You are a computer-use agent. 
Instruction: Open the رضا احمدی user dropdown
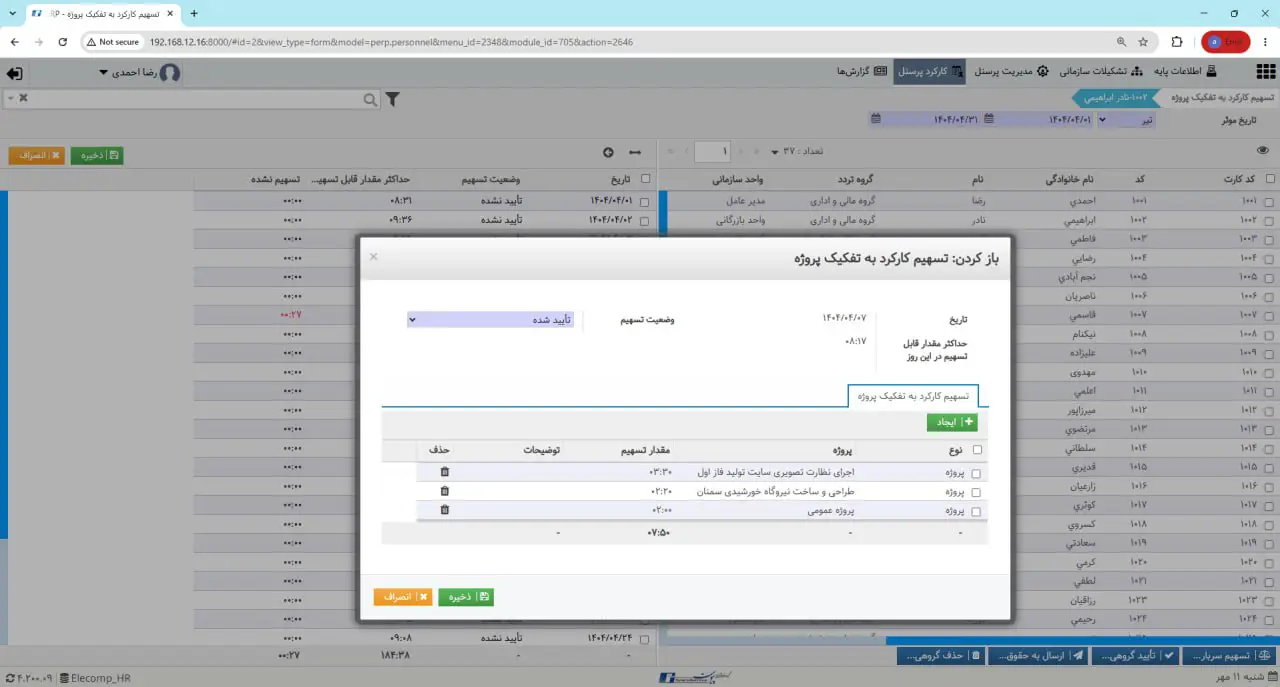[140, 73]
